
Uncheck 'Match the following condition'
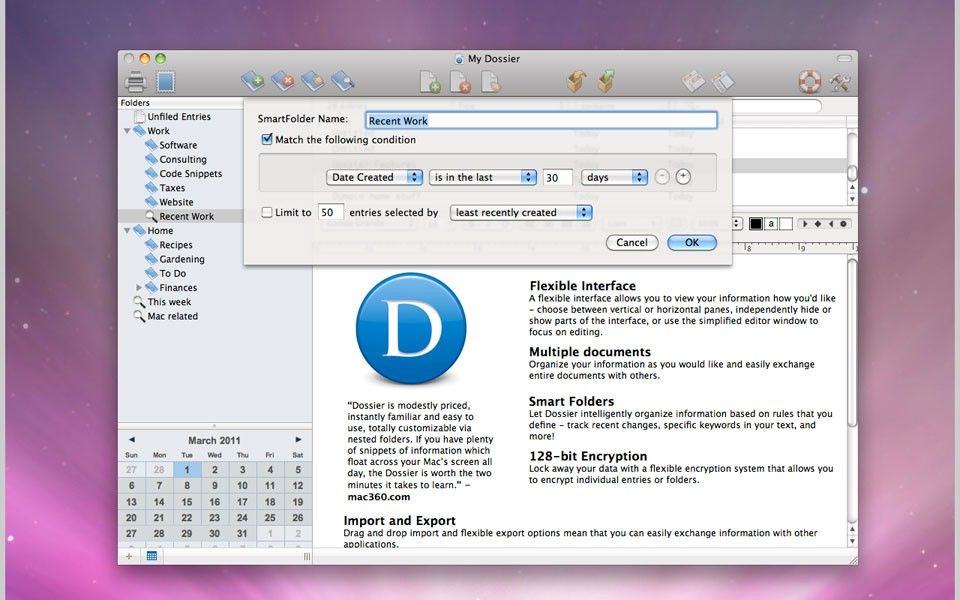coord(267,139)
